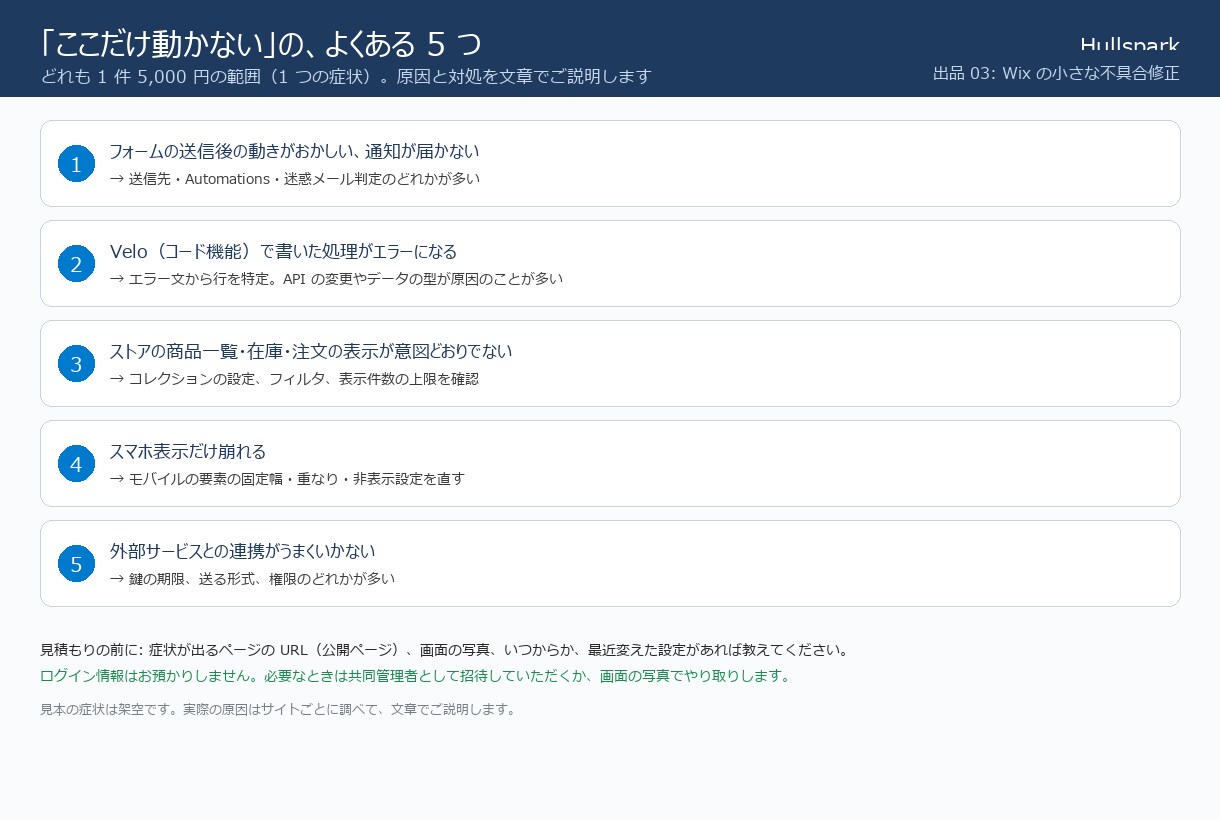1220x820 pixels.
Task: Click the title 外部サービスとの連携がうまくいかない
Action: pyautogui.click(x=242, y=551)
